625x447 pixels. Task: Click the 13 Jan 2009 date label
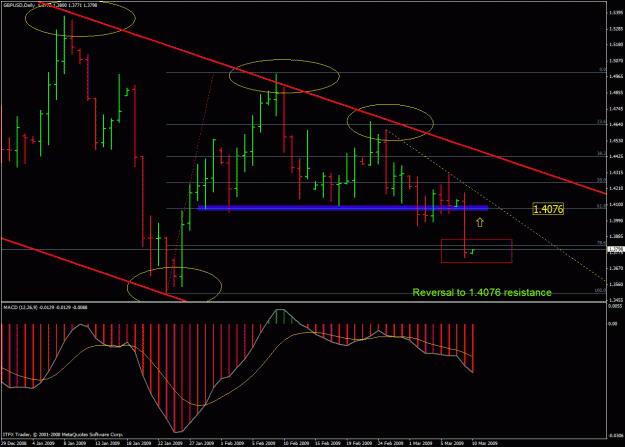point(107,443)
